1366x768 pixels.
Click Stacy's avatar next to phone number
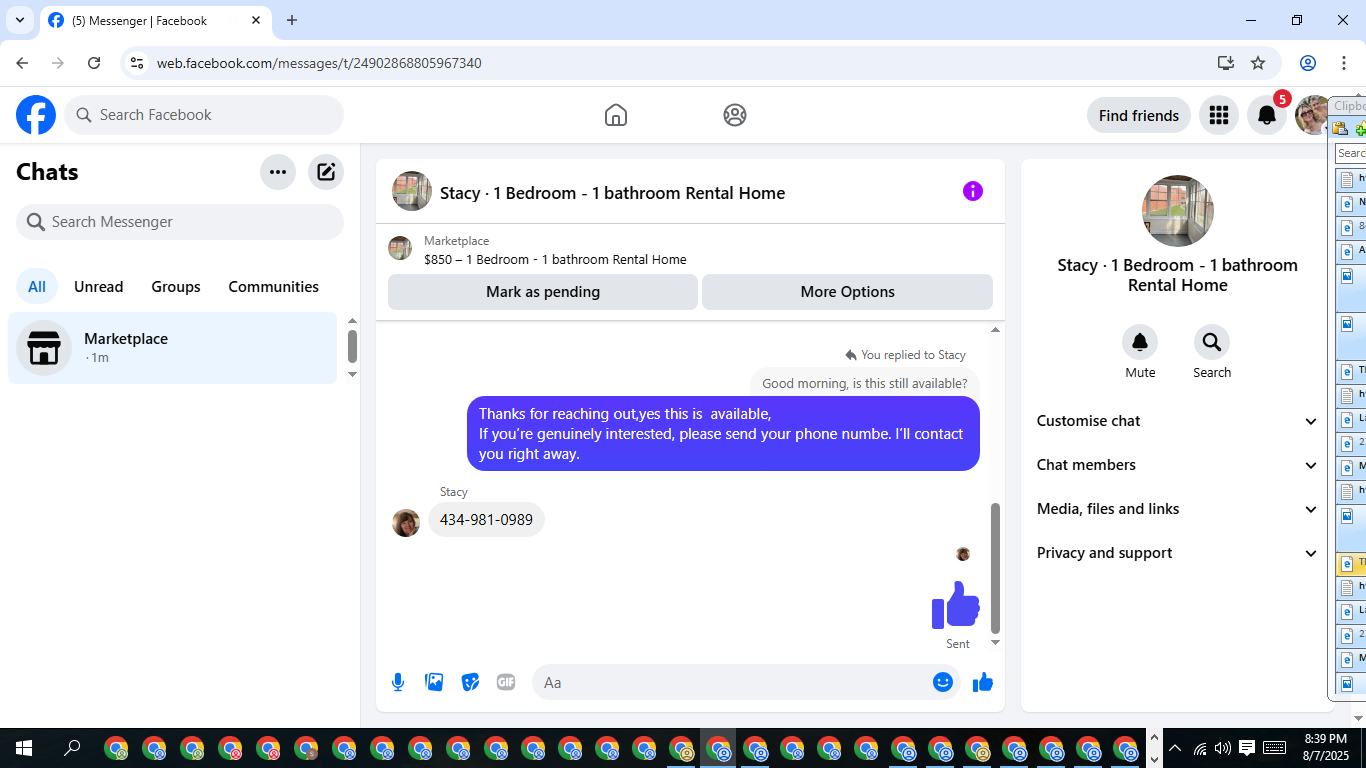tap(406, 523)
